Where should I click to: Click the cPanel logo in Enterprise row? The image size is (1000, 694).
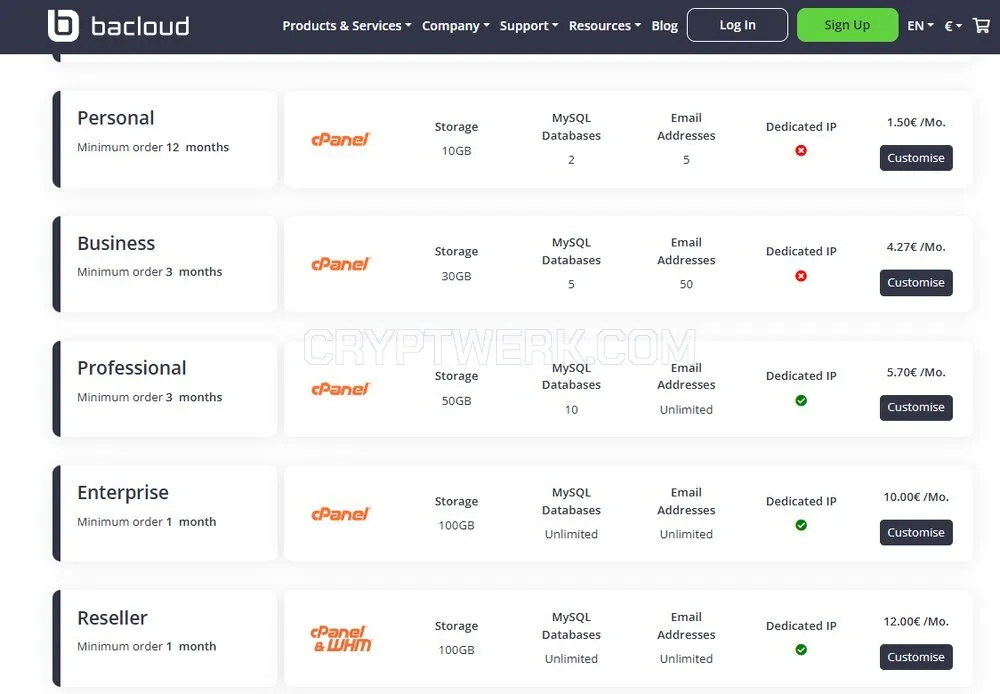tap(341, 513)
